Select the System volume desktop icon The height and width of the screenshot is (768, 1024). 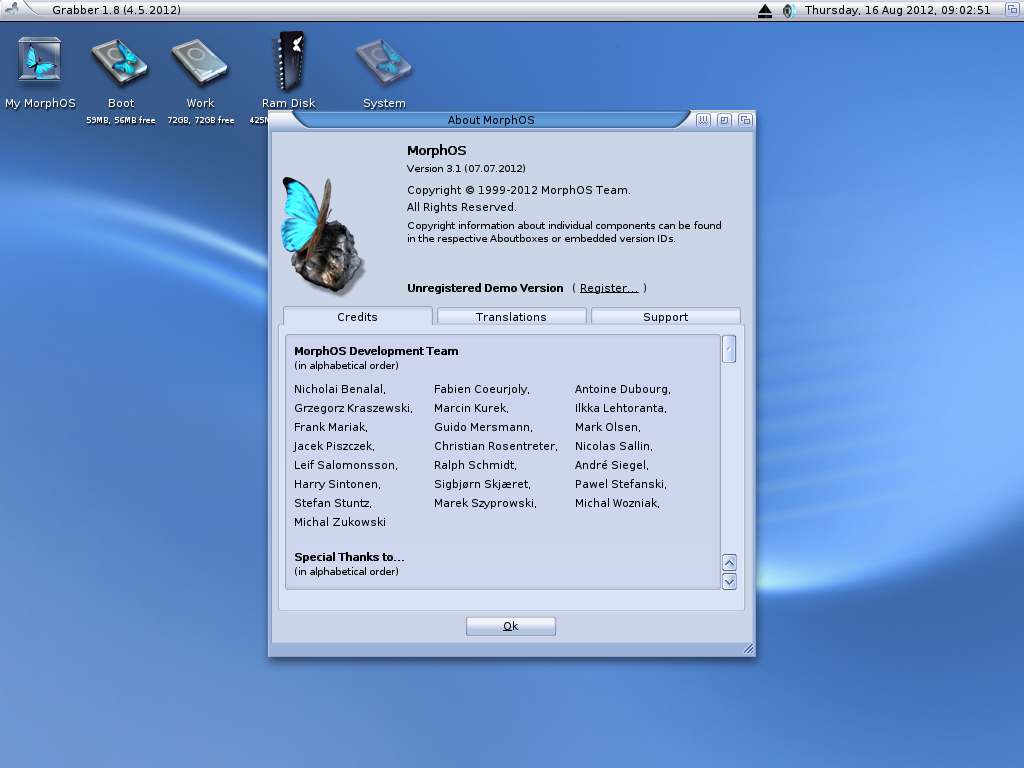384,63
